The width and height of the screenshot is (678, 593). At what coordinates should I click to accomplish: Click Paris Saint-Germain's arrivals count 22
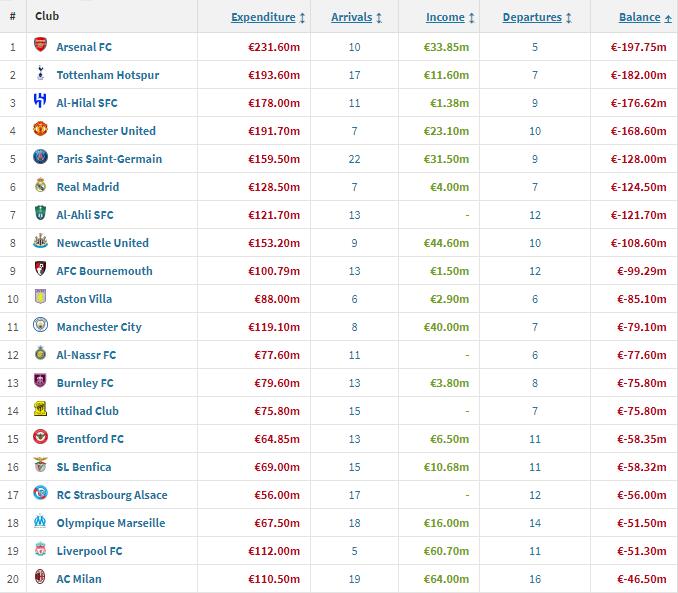(354, 159)
